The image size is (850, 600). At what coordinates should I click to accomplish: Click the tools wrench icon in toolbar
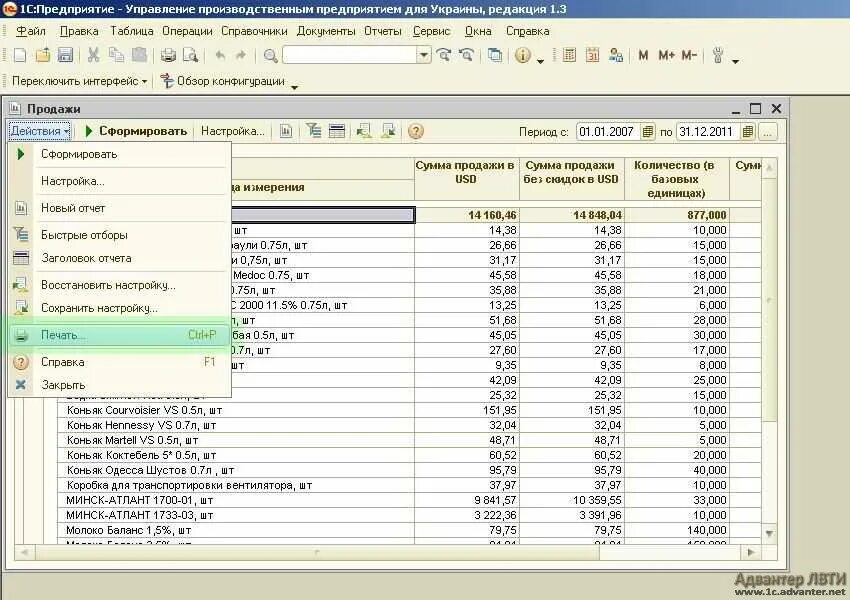[x=718, y=55]
